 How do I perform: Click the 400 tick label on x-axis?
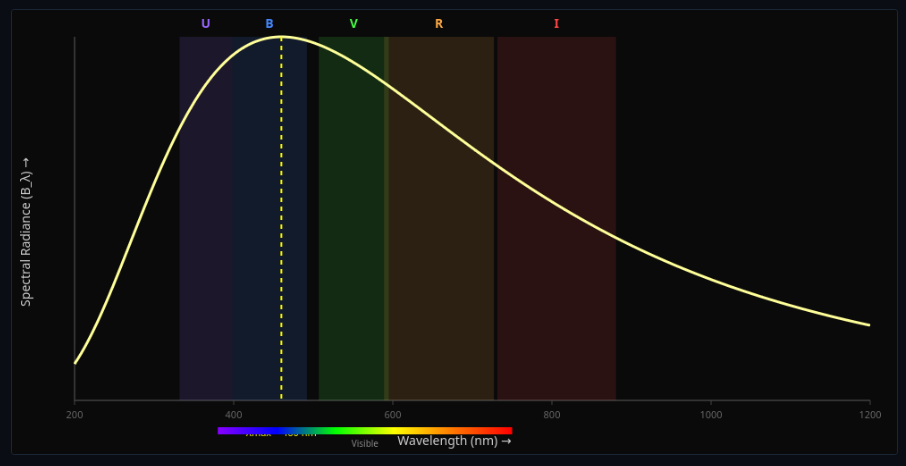pos(233,414)
